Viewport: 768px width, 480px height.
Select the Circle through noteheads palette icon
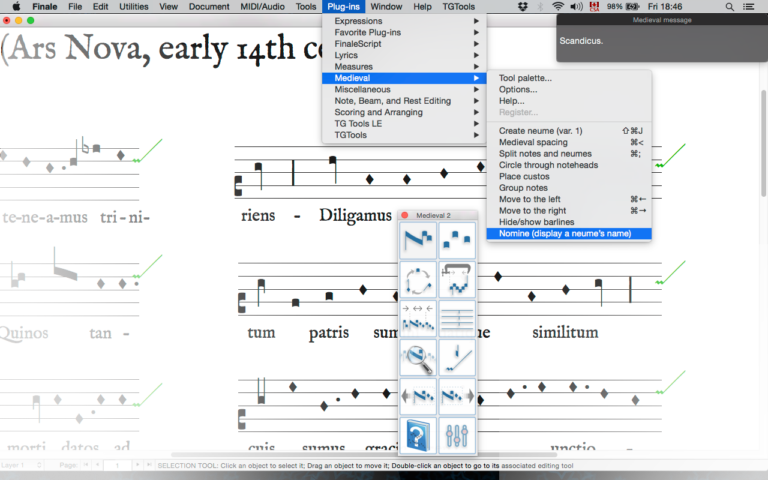click(418, 280)
